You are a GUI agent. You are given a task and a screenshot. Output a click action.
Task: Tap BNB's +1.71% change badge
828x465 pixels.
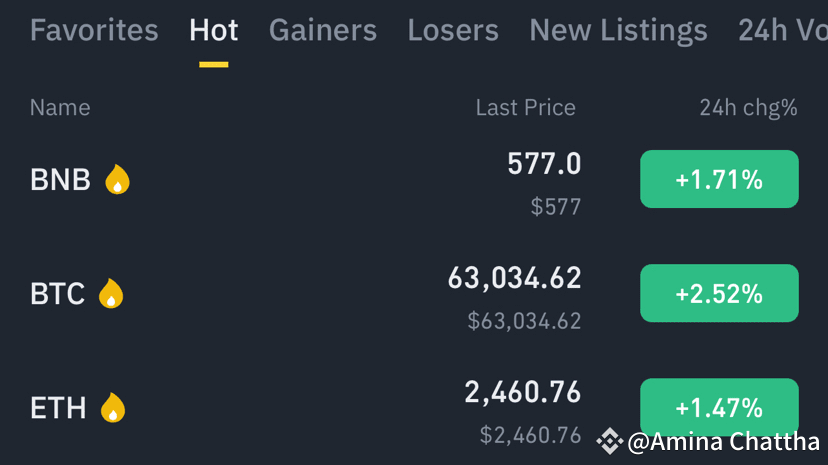tap(719, 180)
